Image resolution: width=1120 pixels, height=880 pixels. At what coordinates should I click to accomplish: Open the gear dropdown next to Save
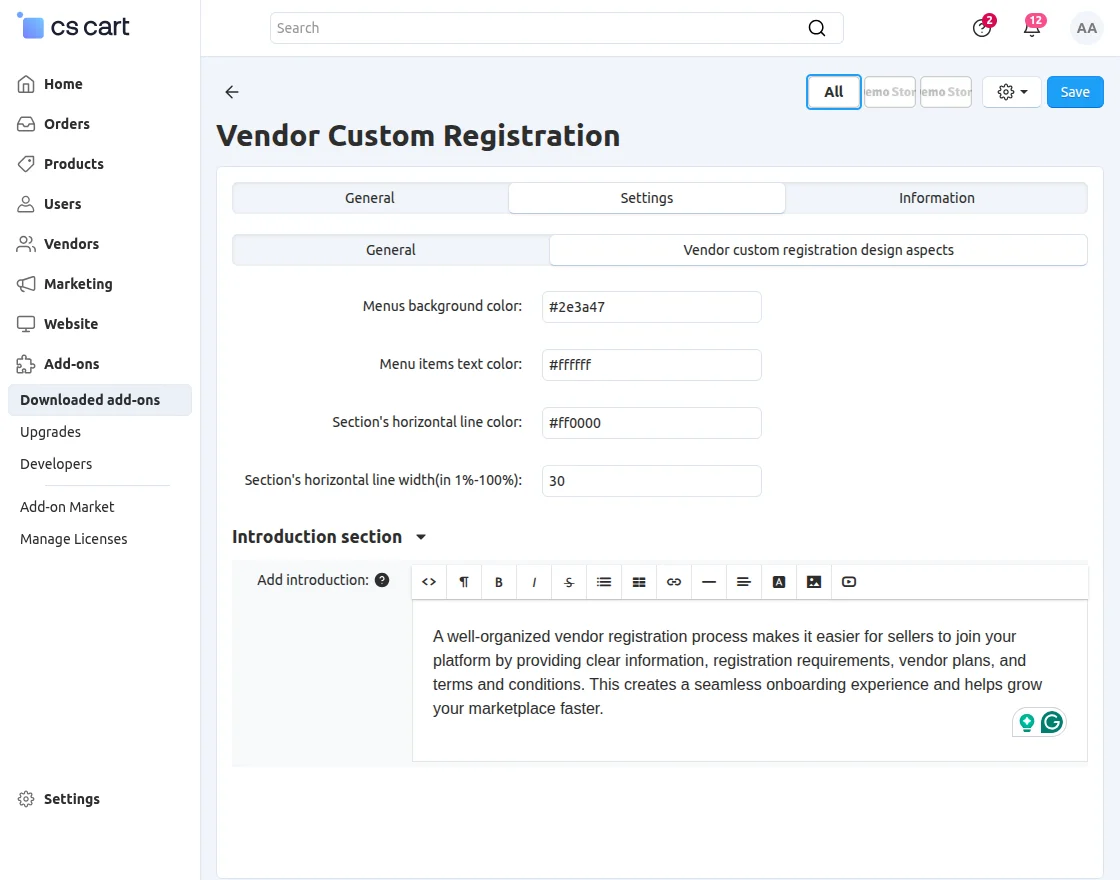point(1011,91)
